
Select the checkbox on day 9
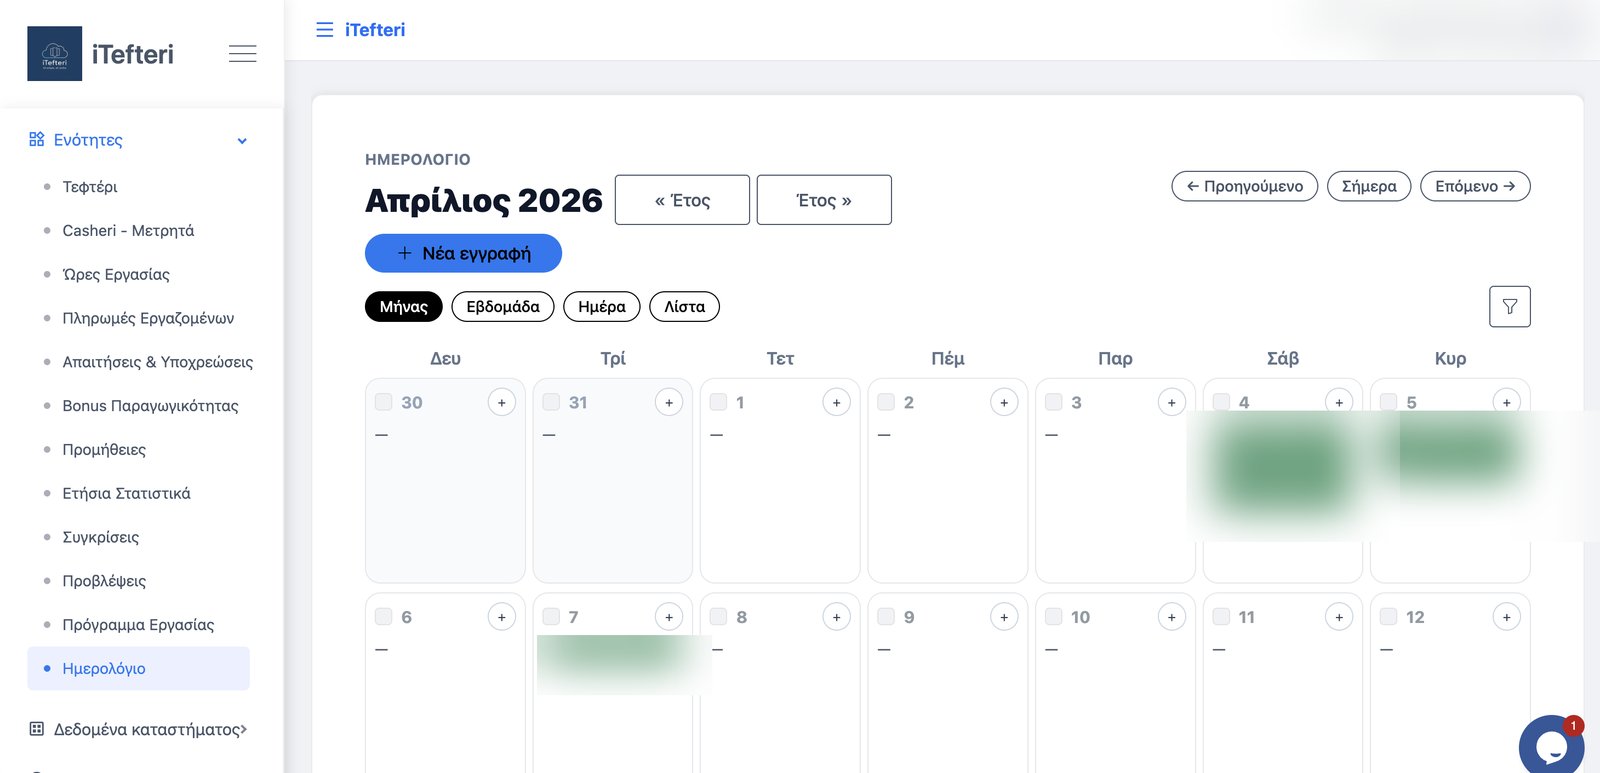(x=886, y=617)
